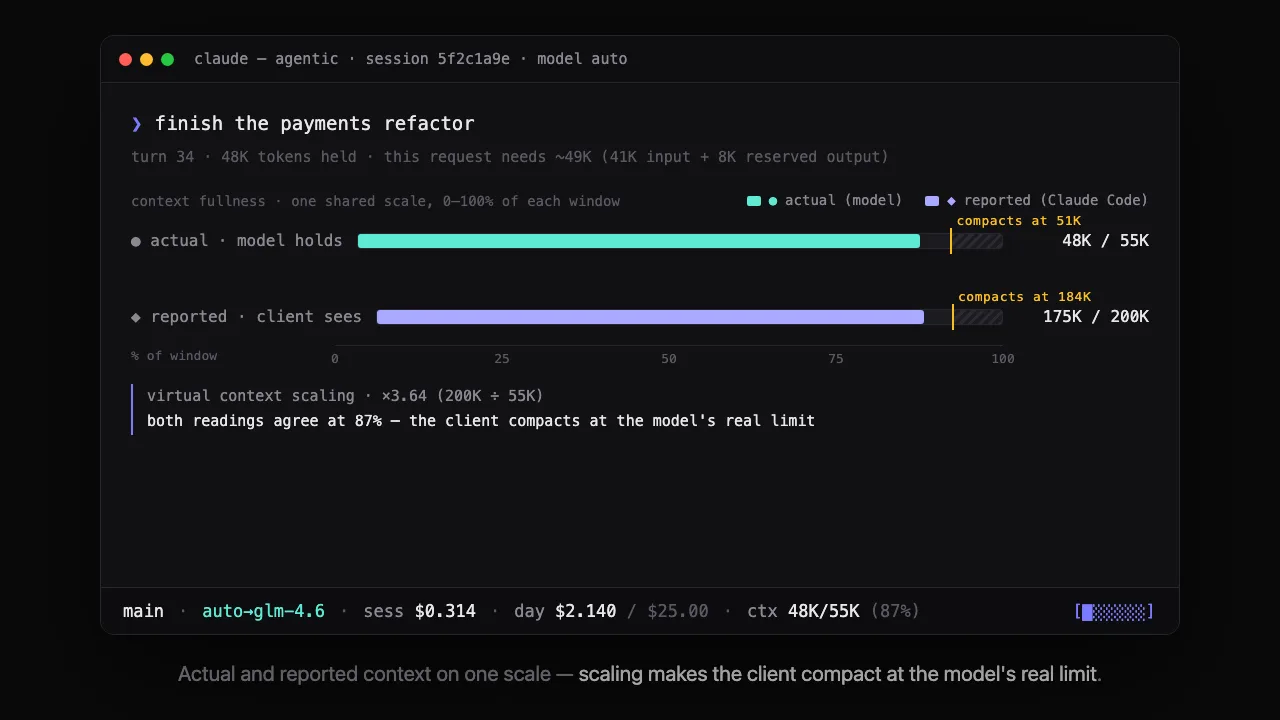Click the diamond icon before 'reported · client sees'
This screenshot has width=1280, height=720.
[136, 317]
